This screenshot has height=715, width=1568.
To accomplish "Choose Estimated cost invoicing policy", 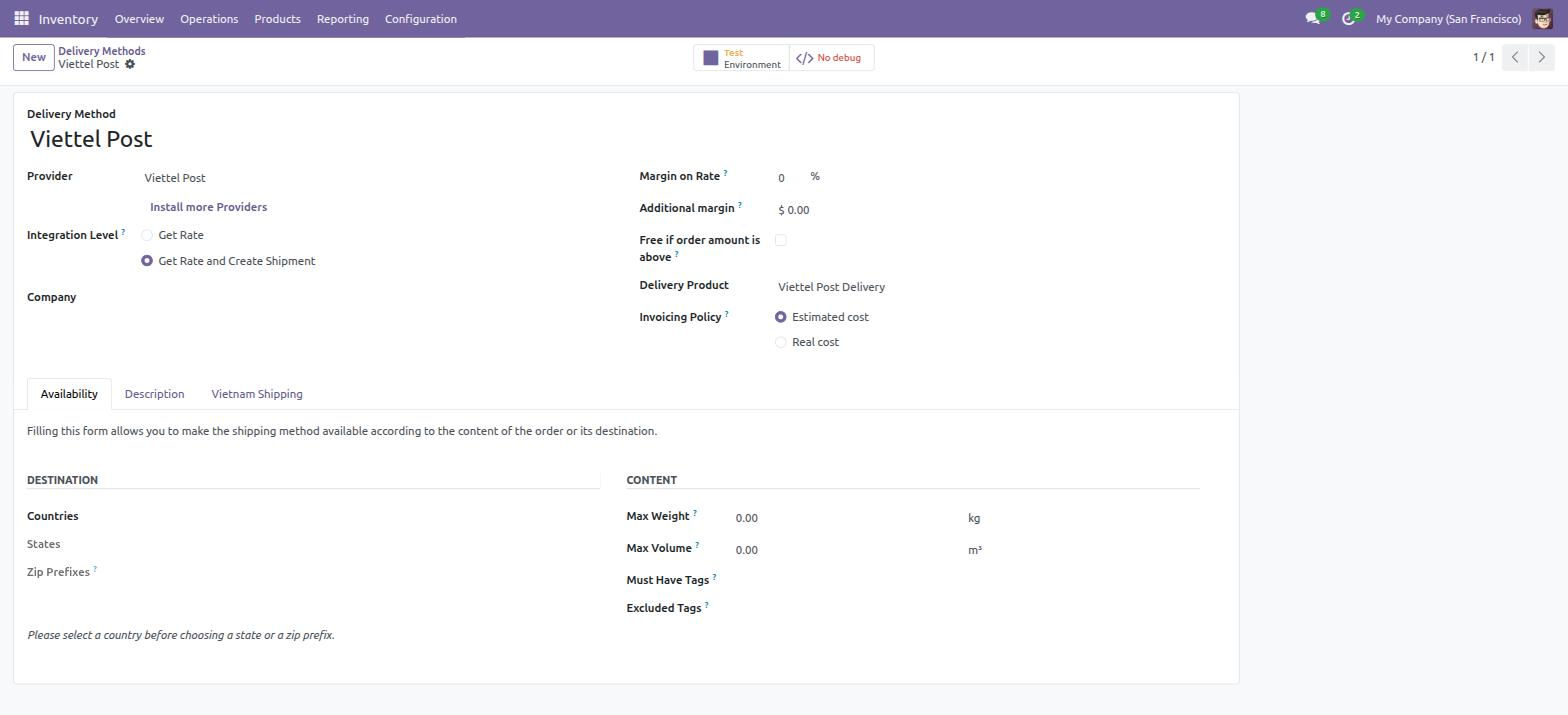I will coord(781,317).
